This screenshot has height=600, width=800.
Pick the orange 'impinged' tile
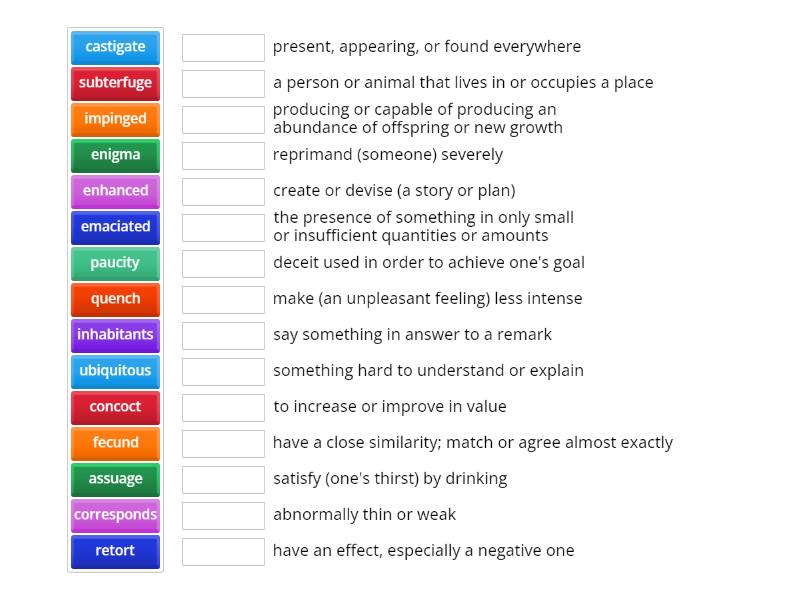(x=115, y=119)
